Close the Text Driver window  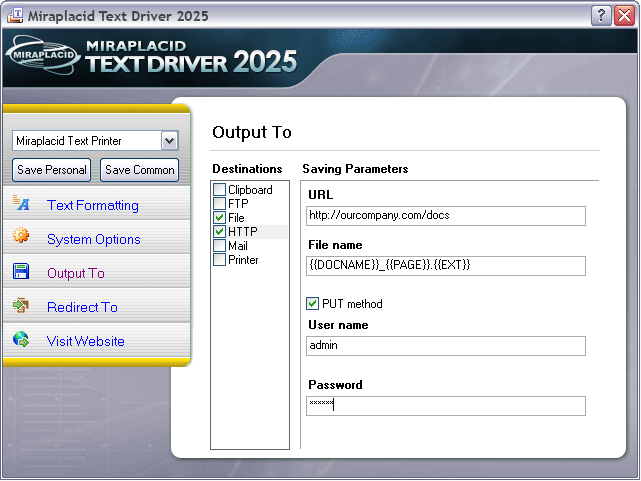(x=625, y=16)
